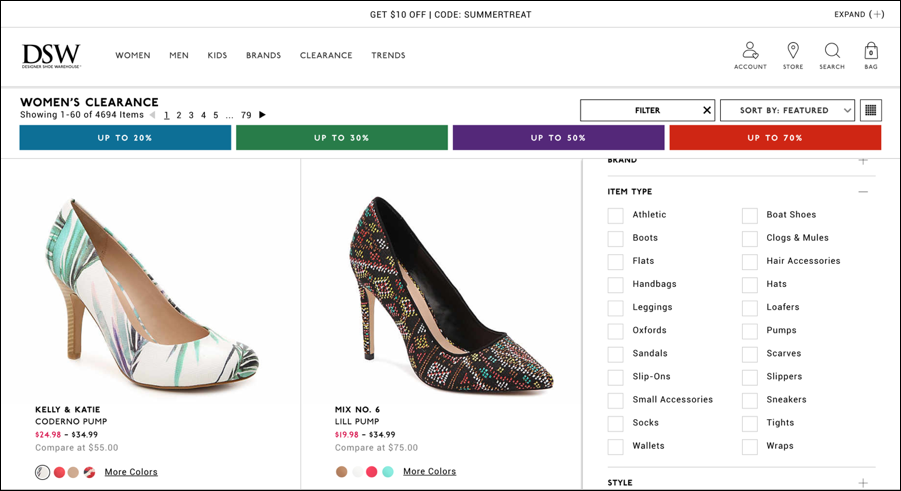Open the Women menu
The image size is (901, 491).
tap(133, 55)
